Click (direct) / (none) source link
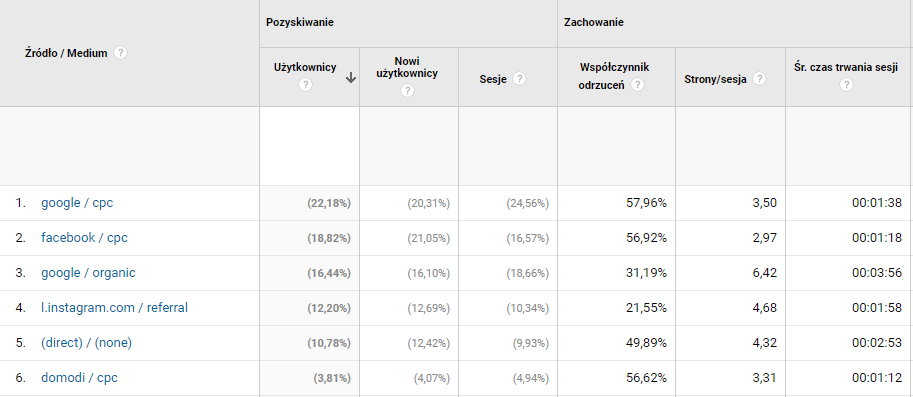Viewport: 913px width, 397px height. (86, 343)
